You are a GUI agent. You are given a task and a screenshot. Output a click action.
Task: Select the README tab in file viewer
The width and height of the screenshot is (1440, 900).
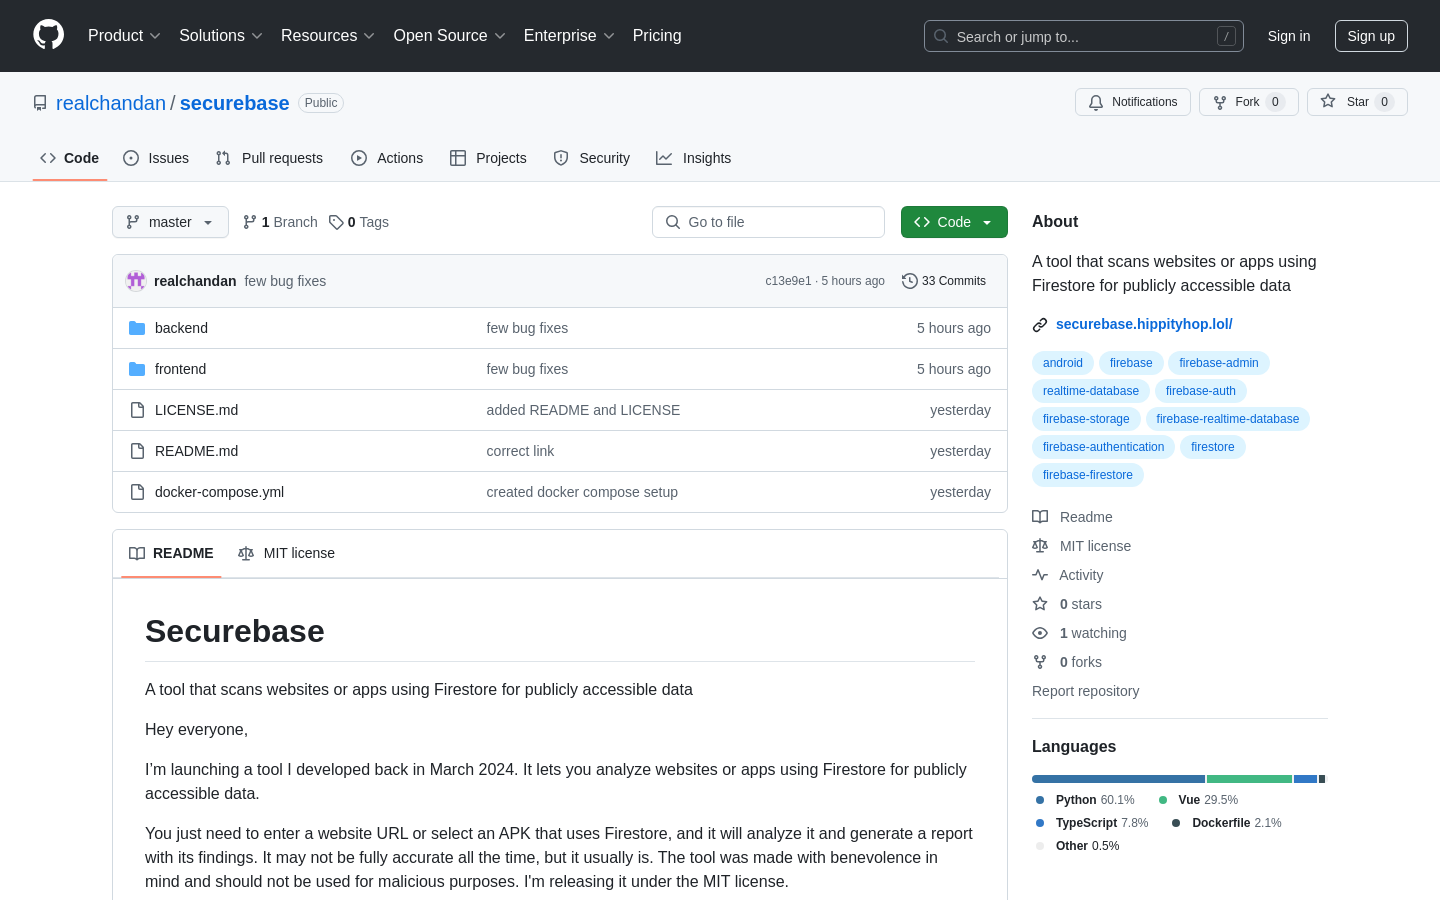coord(171,553)
